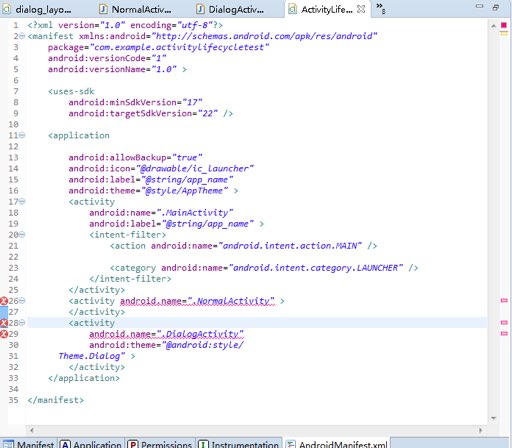
Task: Open the hidden editors overflow list
Action: coord(381,8)
